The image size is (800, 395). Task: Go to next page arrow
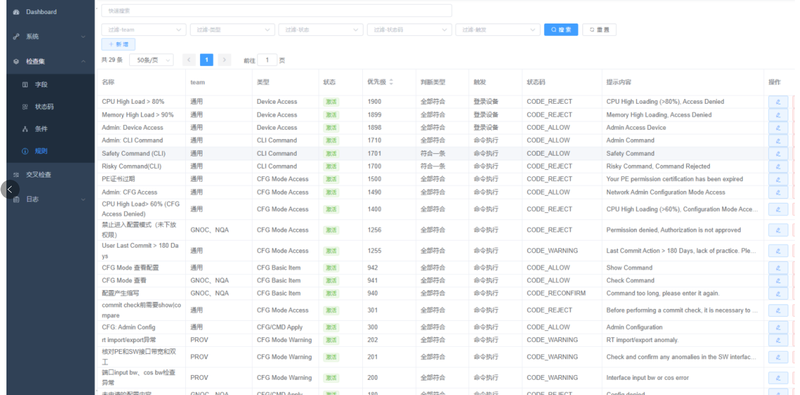coord(224,60)
